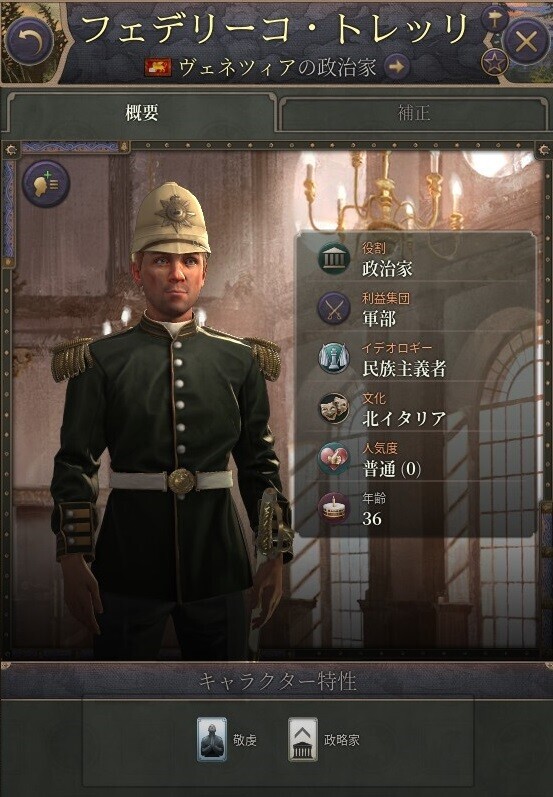Click the 民族主義者 ideology icon
The height and width of the screenshot is (797, 553).
tap(334, 358)
